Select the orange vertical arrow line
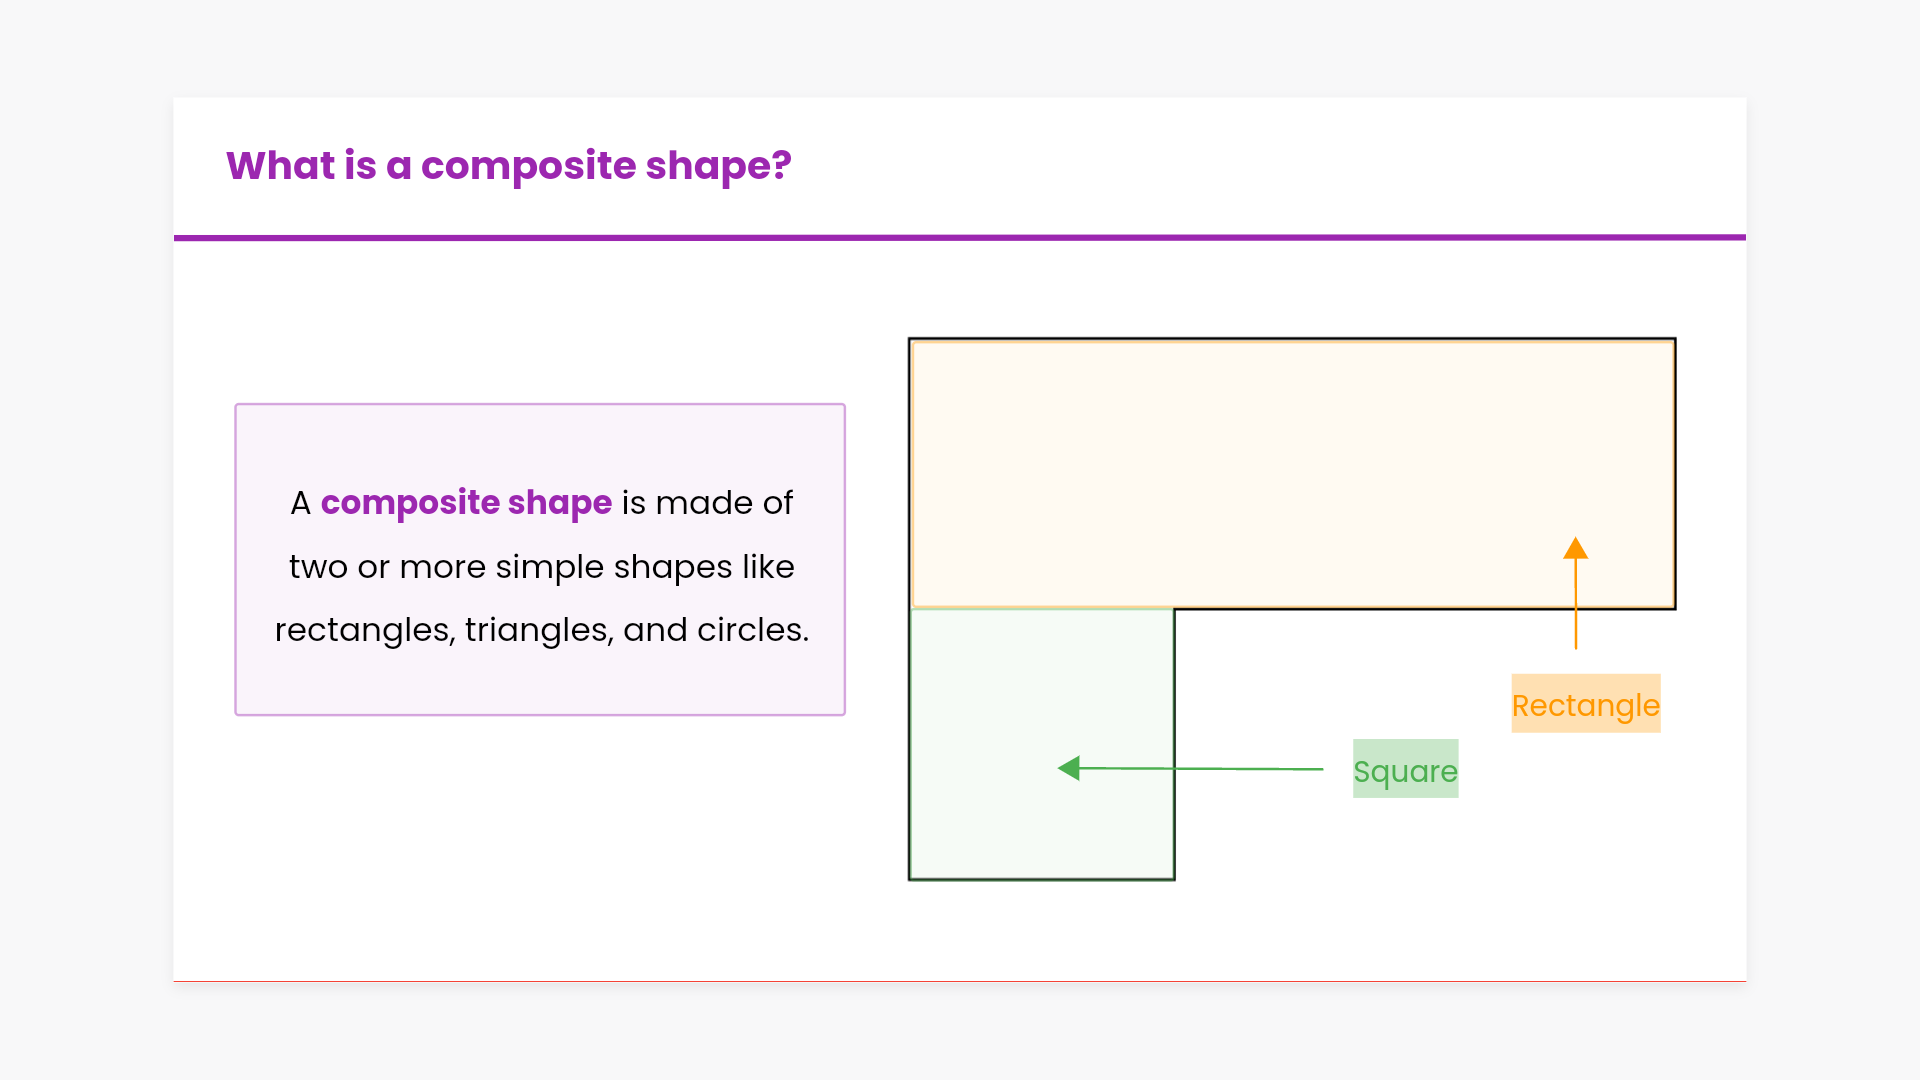The width and height of the screenshot is (1920, 1080). click(x=1576, y=610)
